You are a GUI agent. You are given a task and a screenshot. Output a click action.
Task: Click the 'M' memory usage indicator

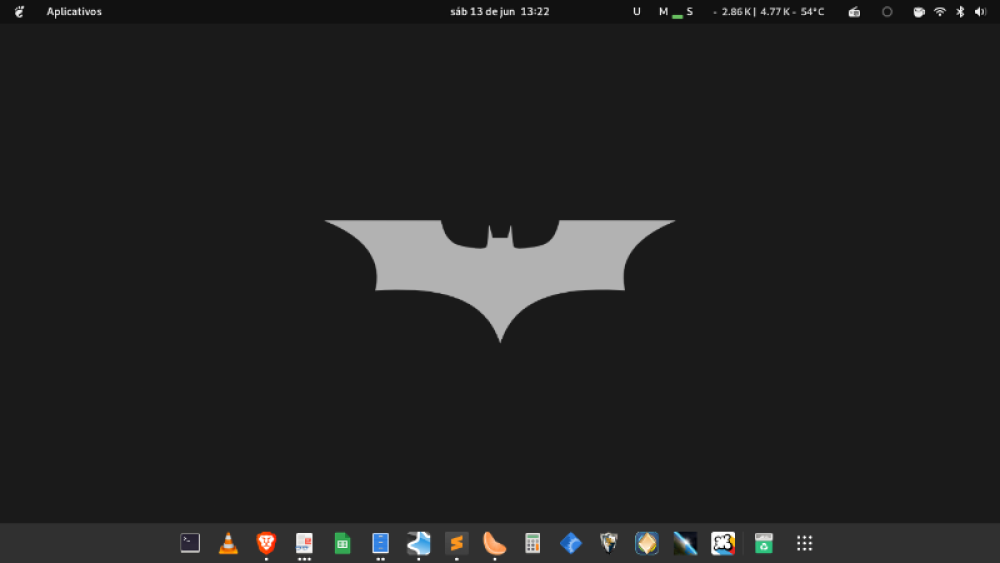[663, 11]
